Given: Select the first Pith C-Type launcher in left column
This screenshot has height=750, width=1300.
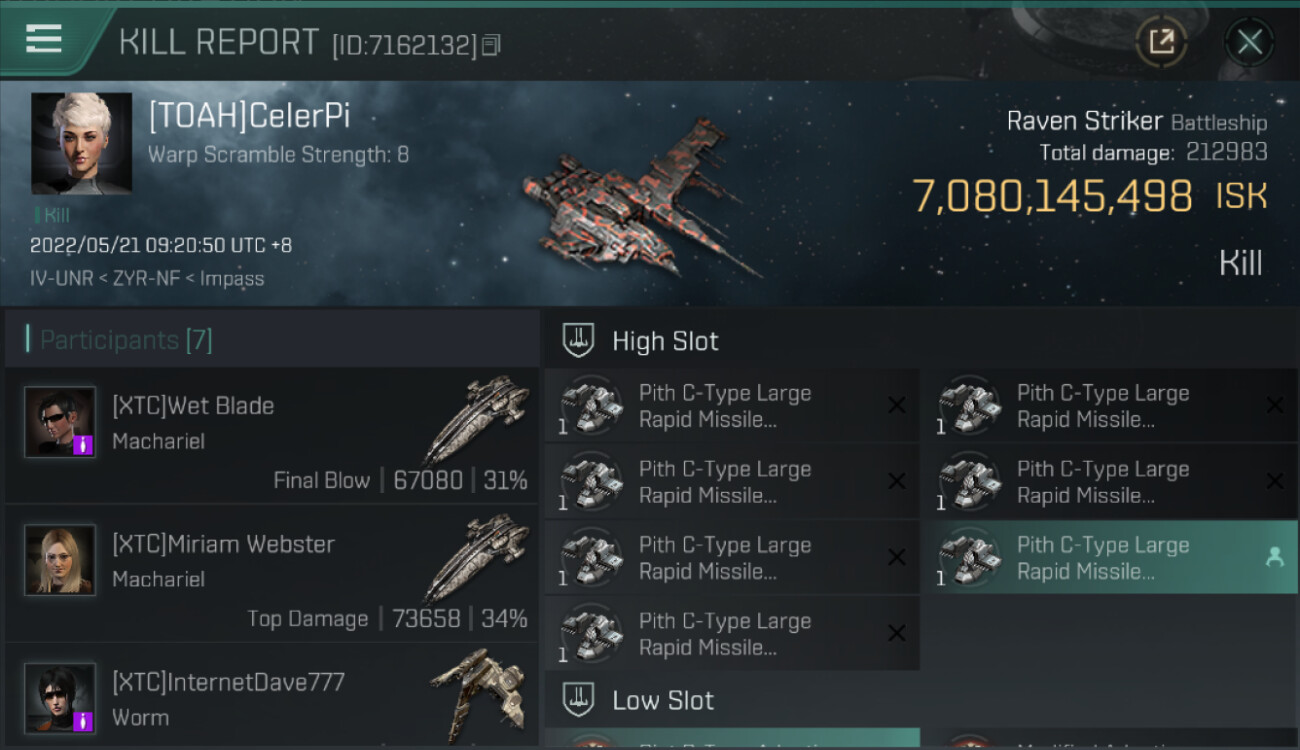Looking at the screenshot, I should (732, 406).
